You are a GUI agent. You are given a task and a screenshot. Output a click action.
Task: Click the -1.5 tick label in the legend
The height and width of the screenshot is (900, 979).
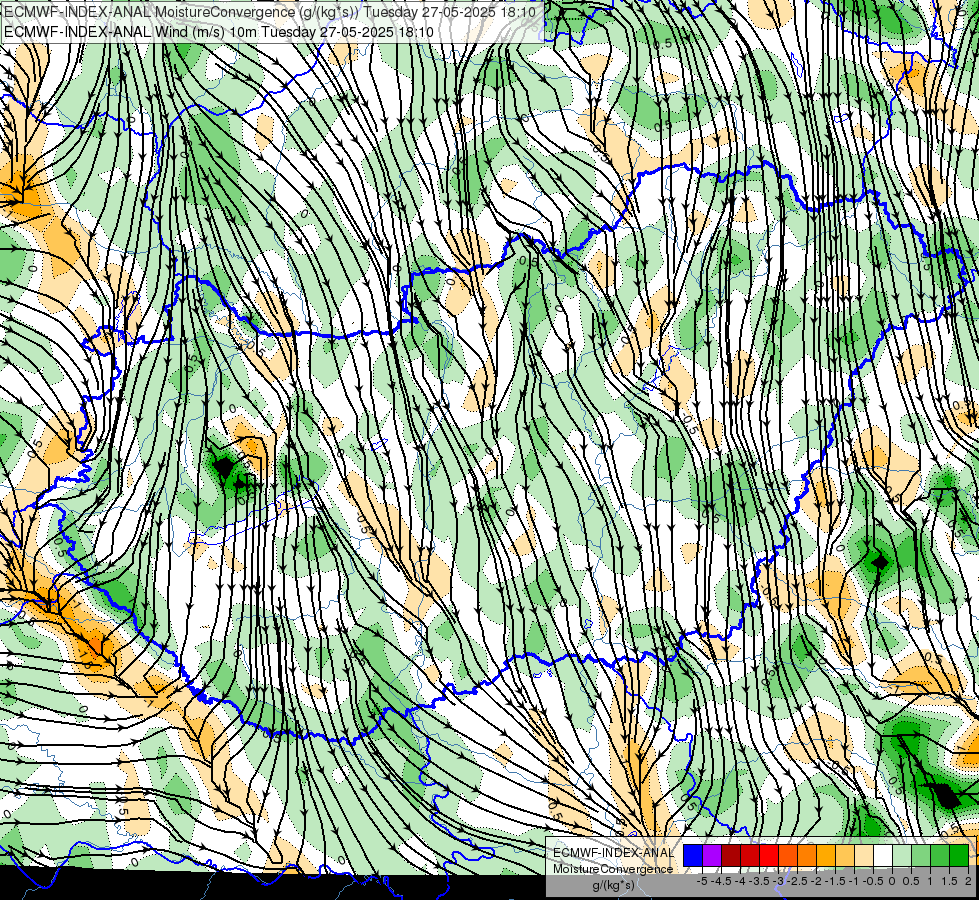tap(835, 881)
